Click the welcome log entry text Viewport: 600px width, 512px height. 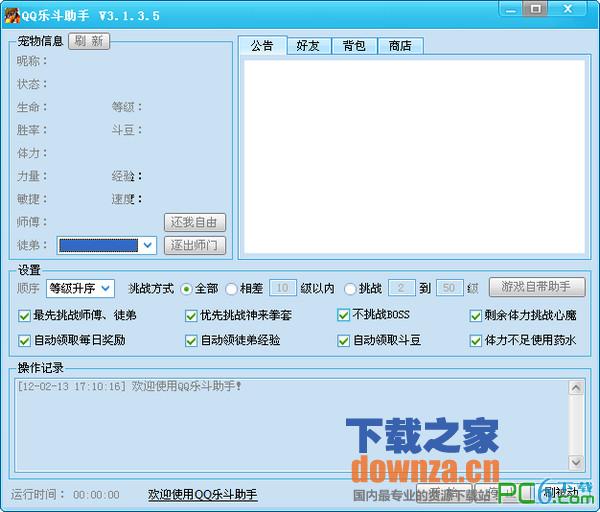[129, 386]
